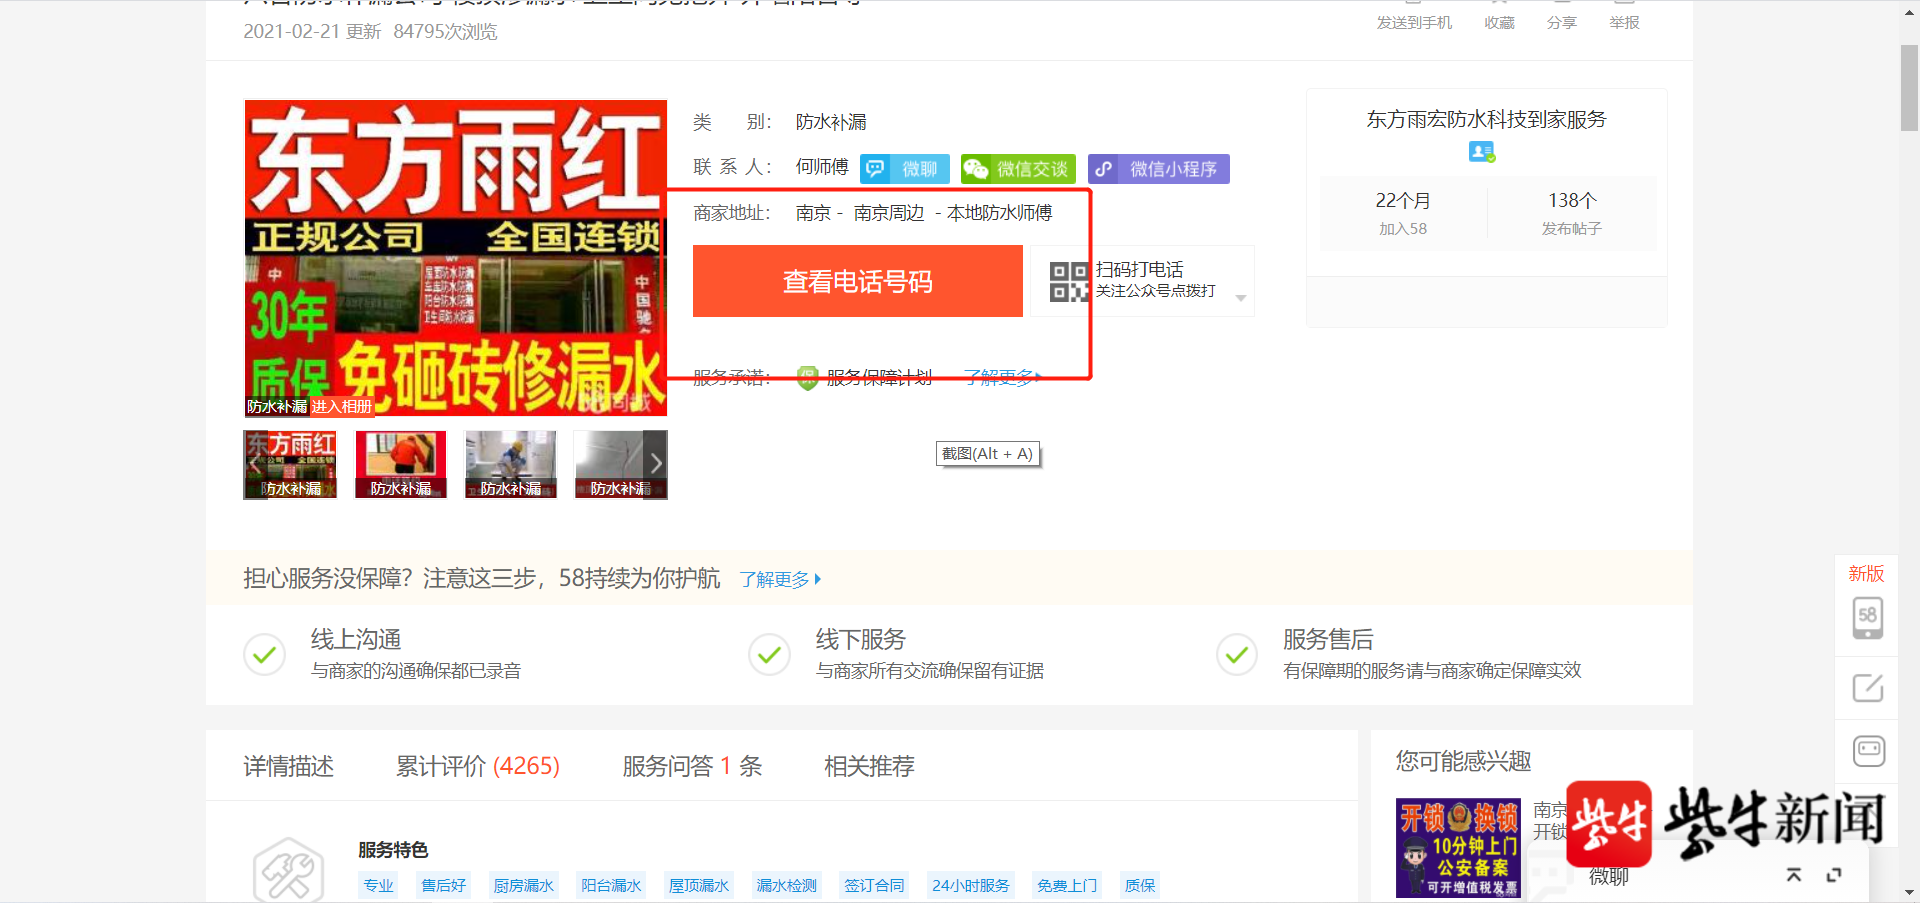Click the next arrow on the thumbnail strip
This screenshot has height=903, width=1920.
coord(656,463)
